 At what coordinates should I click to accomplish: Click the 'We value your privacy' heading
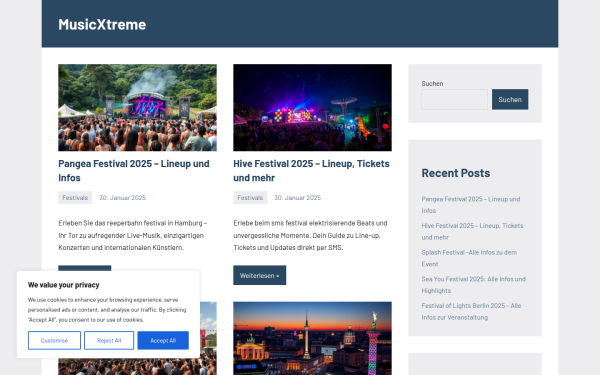pyautogui.click(x=64, y=285)
